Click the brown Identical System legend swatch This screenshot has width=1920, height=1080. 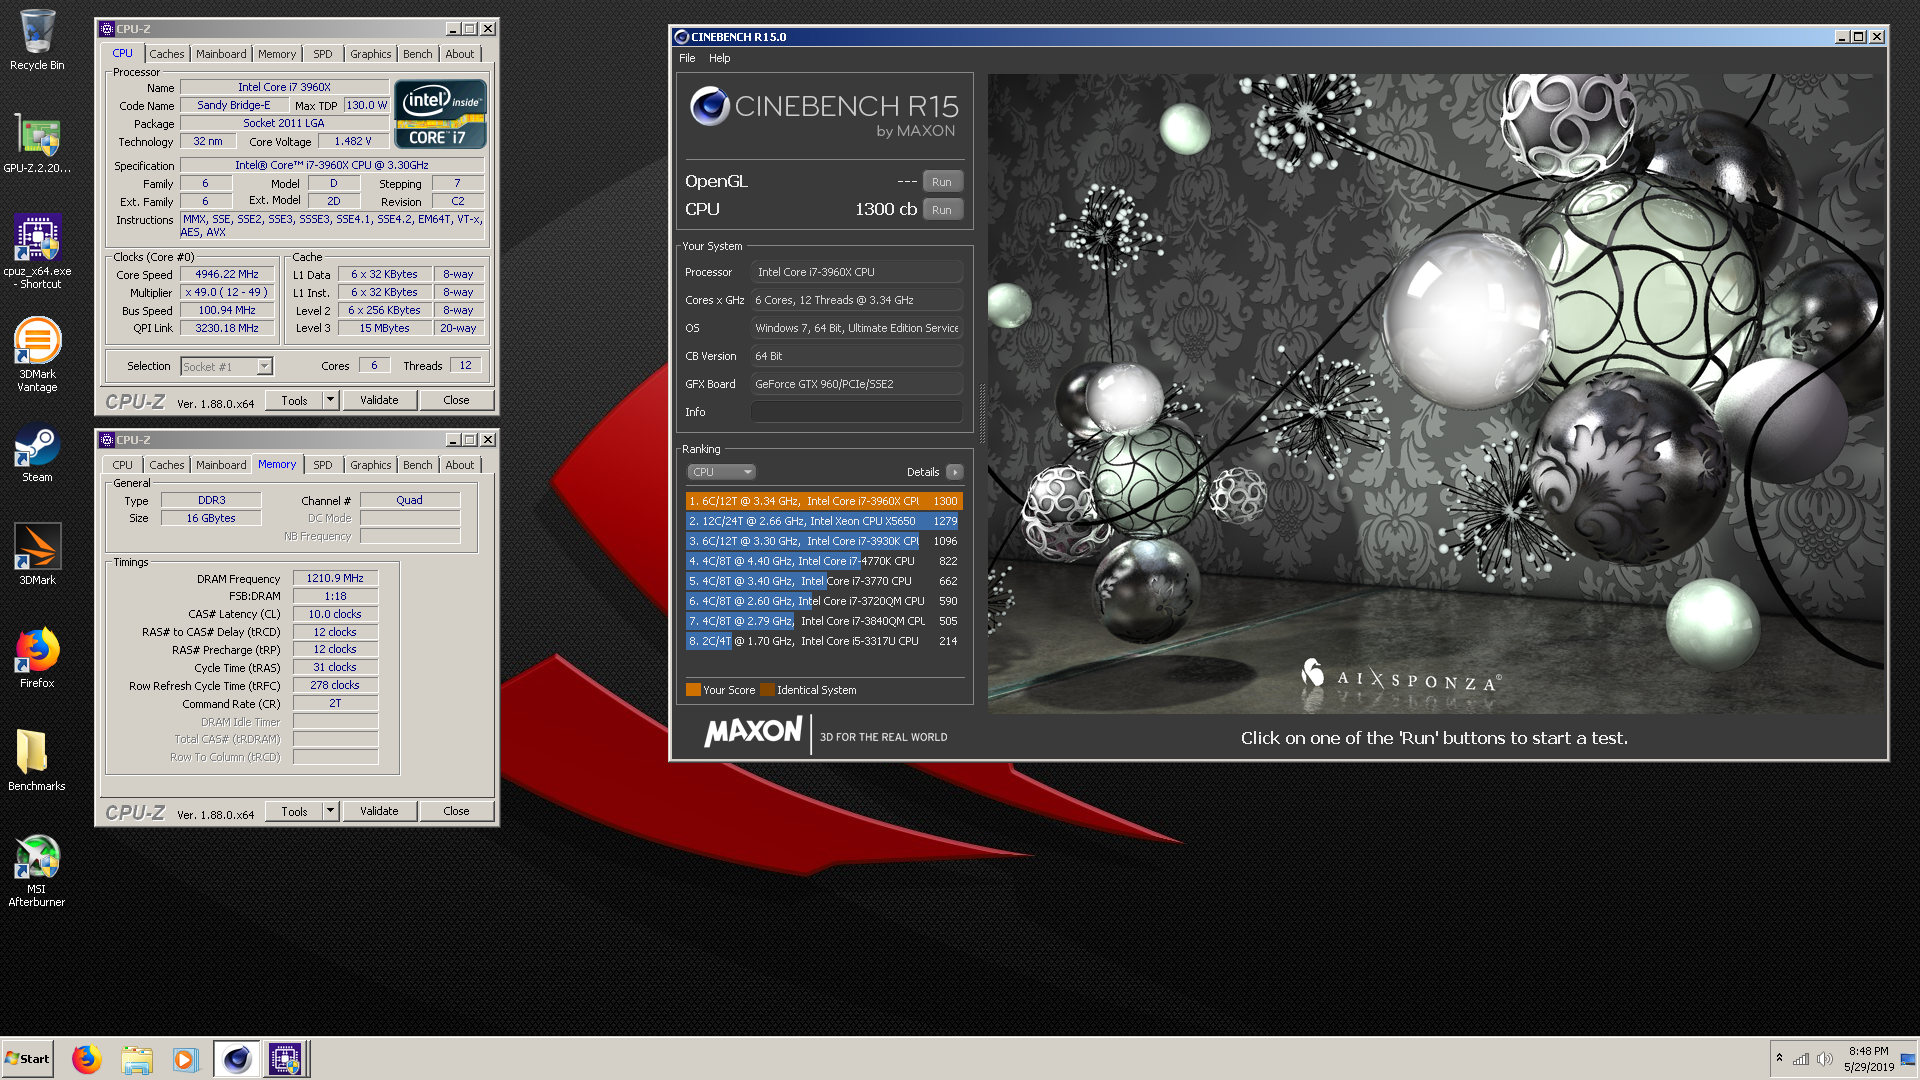tap(767, 690)
